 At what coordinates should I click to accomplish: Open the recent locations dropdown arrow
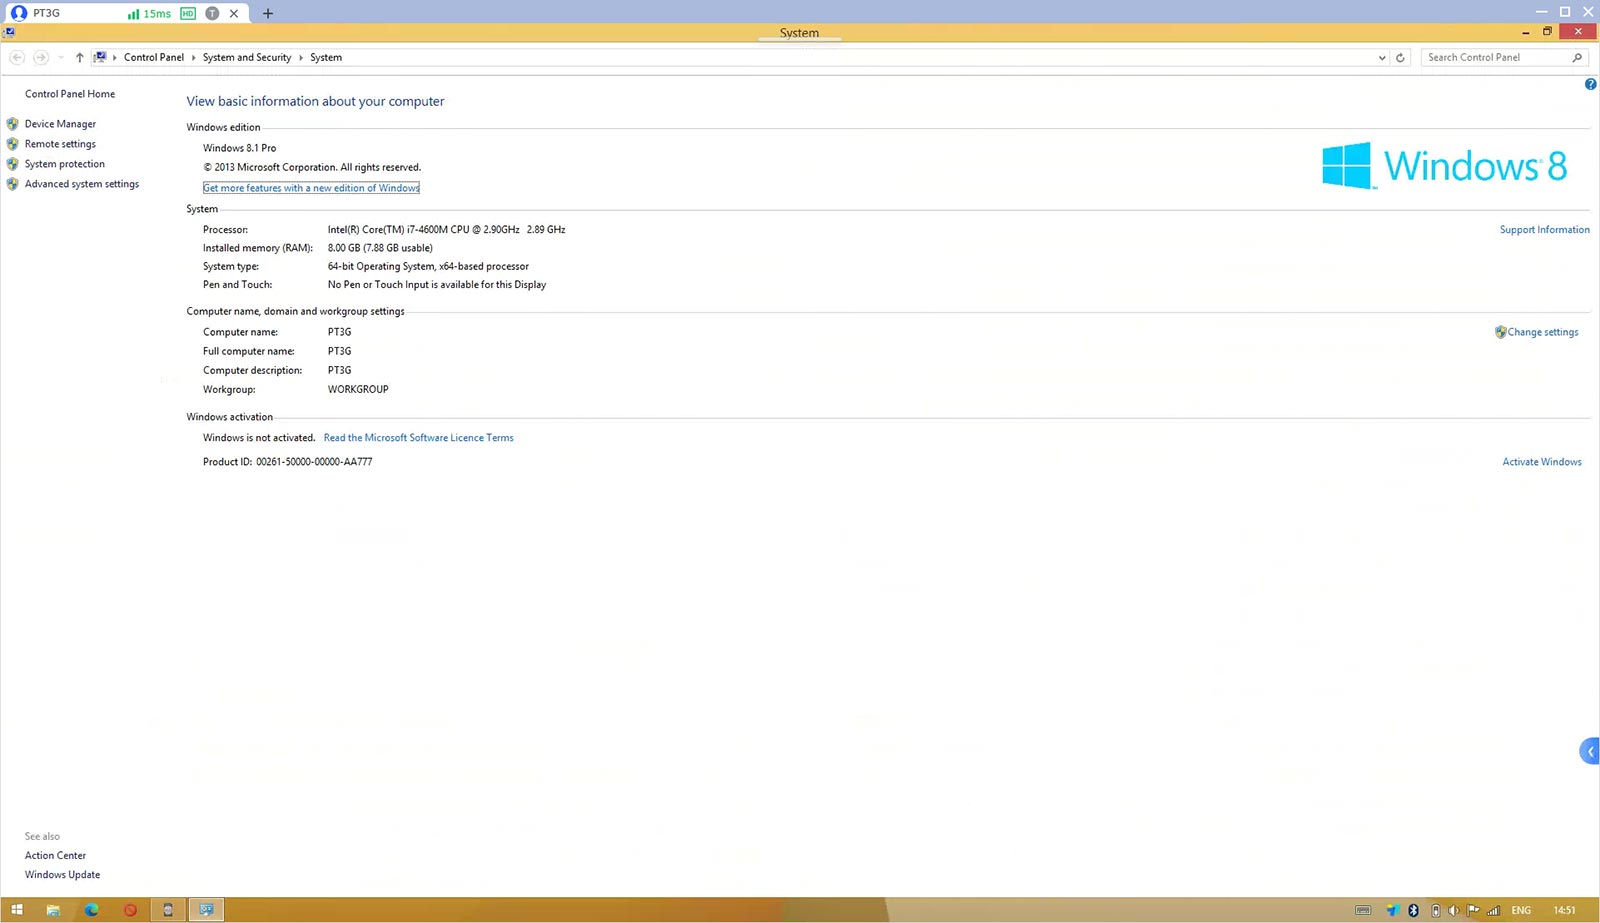[x=61, y=58]
